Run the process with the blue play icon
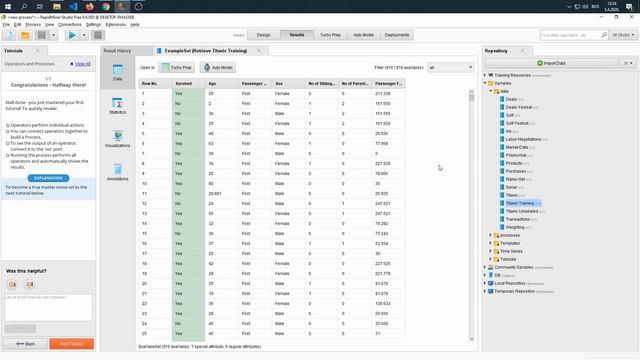Screen dimensions: 640x360 click(72, 35)
